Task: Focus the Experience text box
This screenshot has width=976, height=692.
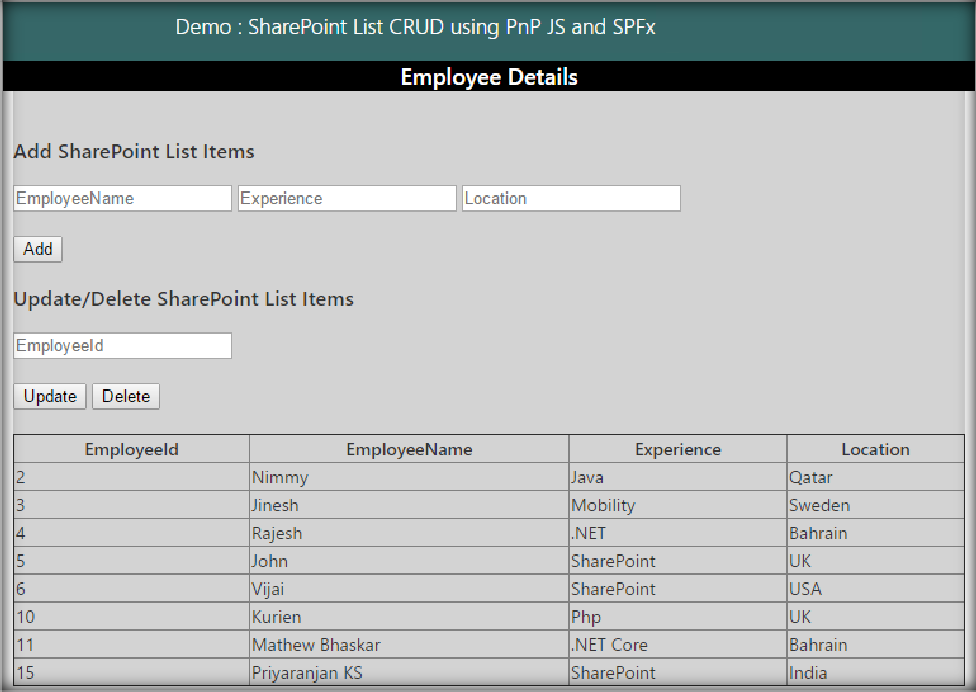Action: point(347,198)
